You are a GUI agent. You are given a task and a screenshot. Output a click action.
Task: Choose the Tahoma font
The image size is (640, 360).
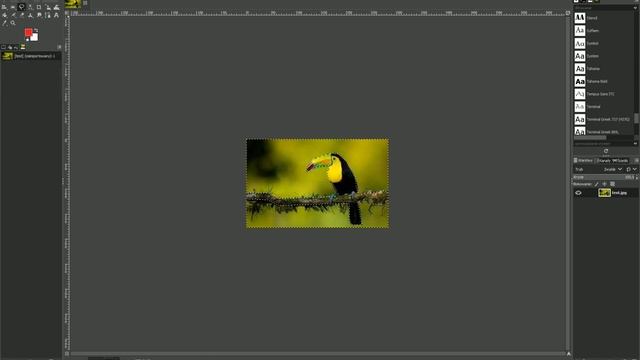pos(604,69)
